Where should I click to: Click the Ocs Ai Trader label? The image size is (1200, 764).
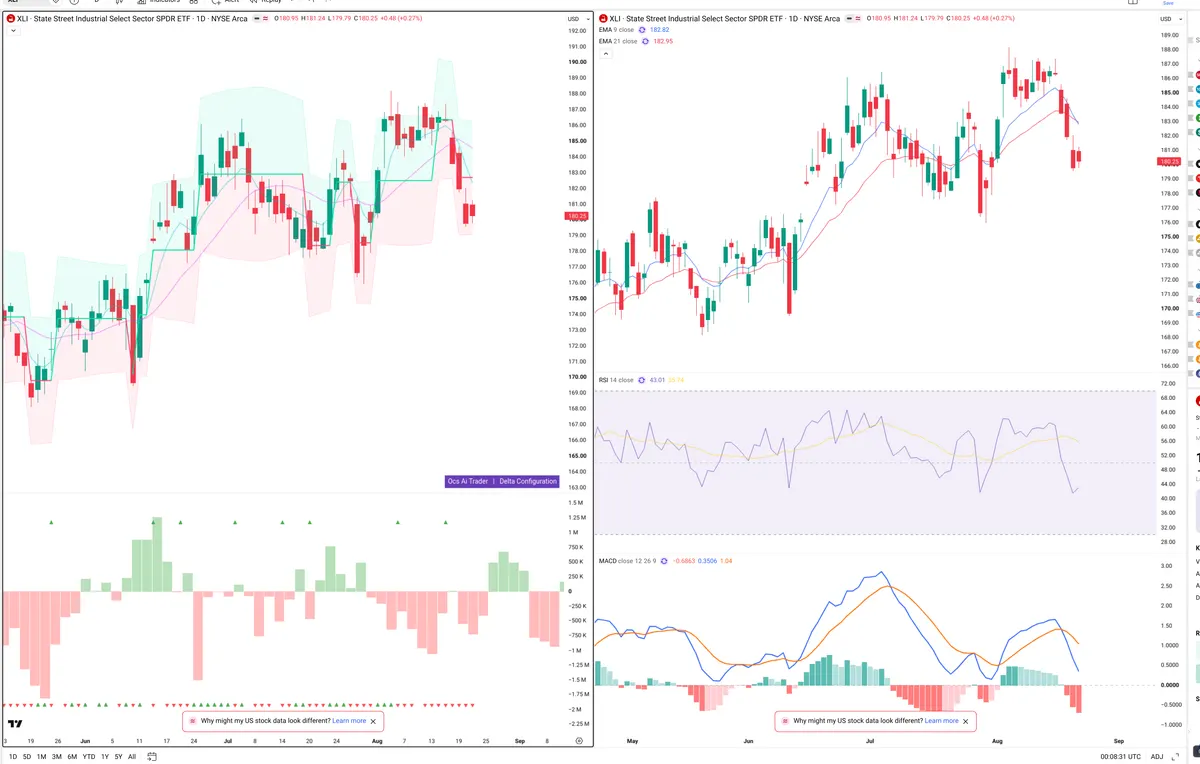click(x=468, y=481)
